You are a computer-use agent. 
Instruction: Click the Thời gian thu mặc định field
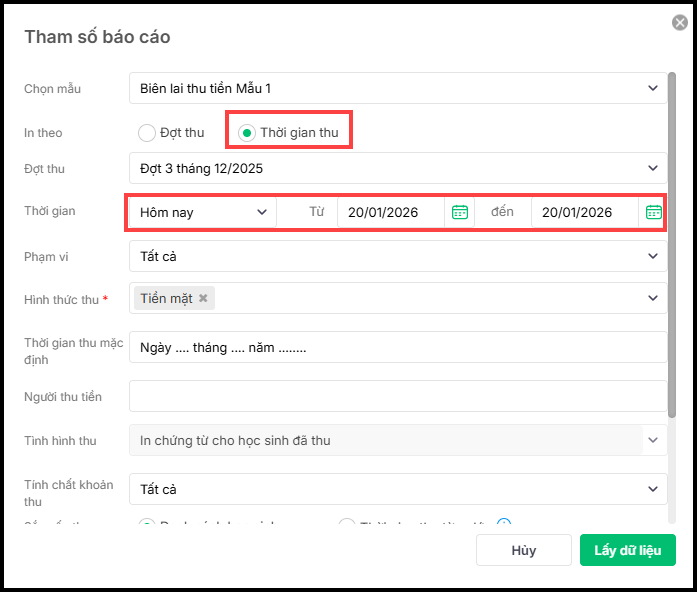(397, 348)
